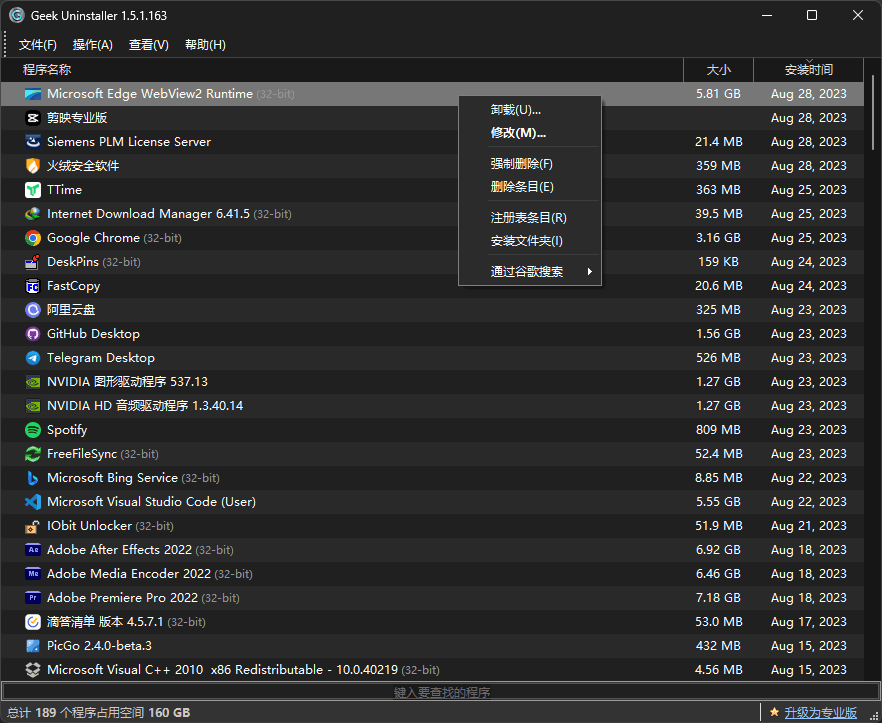
Task: Click the Geek Uninstaller title bar logo
Action: [16, 15]
